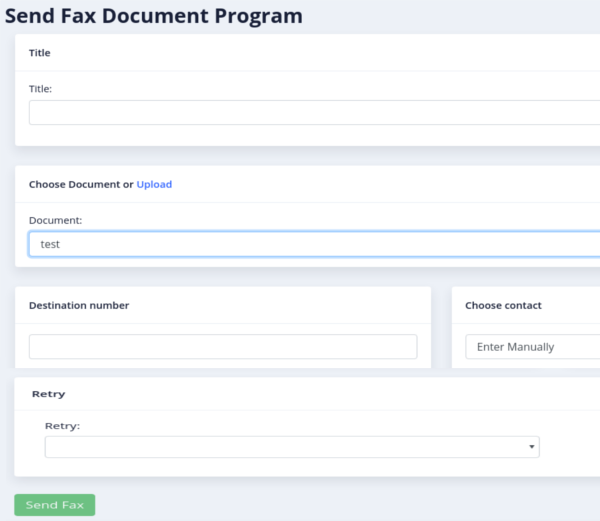Click the Retry: field label

point(62,426)
